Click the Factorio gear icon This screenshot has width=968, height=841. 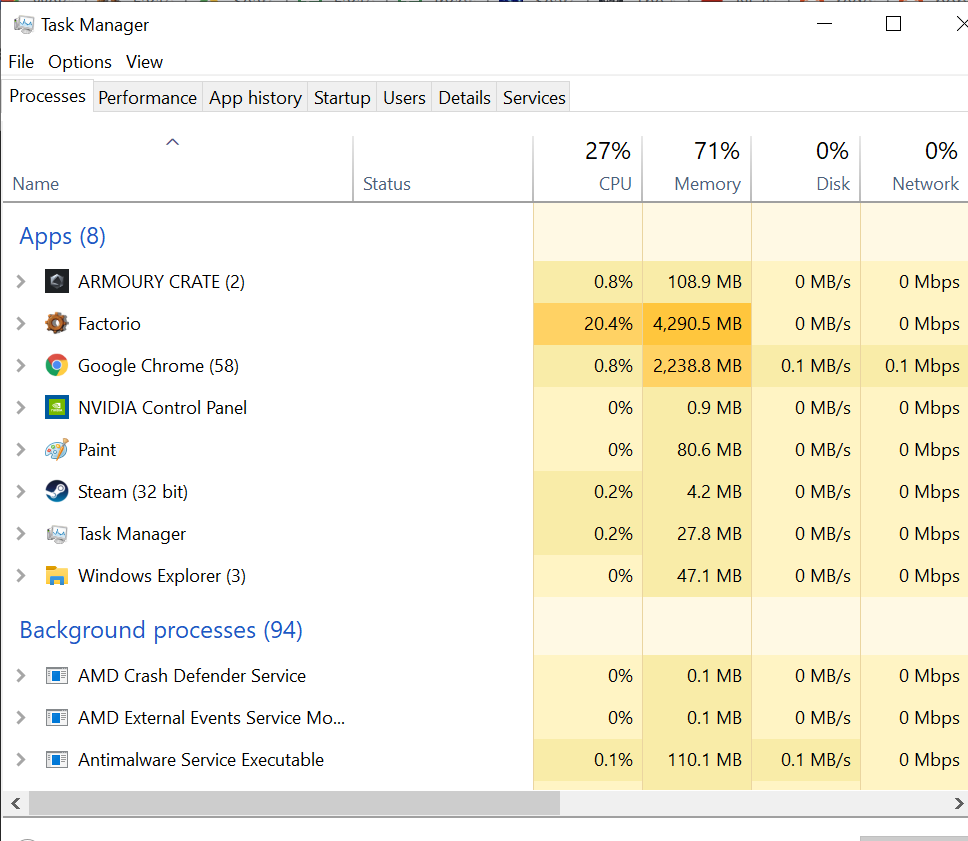(57, 324)
